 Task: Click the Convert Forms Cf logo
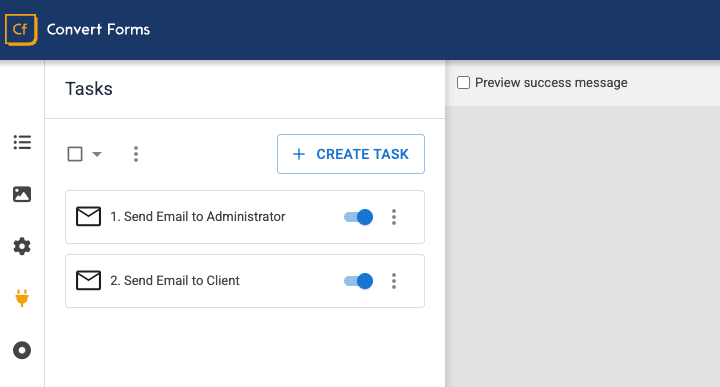(21, 29)
